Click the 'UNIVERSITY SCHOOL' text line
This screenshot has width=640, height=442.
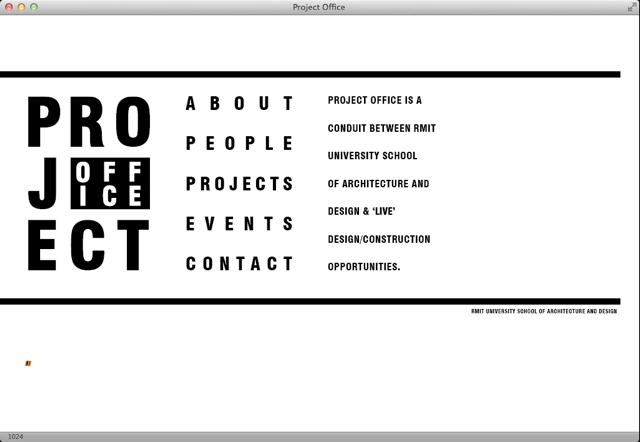(x=372, y=156)
